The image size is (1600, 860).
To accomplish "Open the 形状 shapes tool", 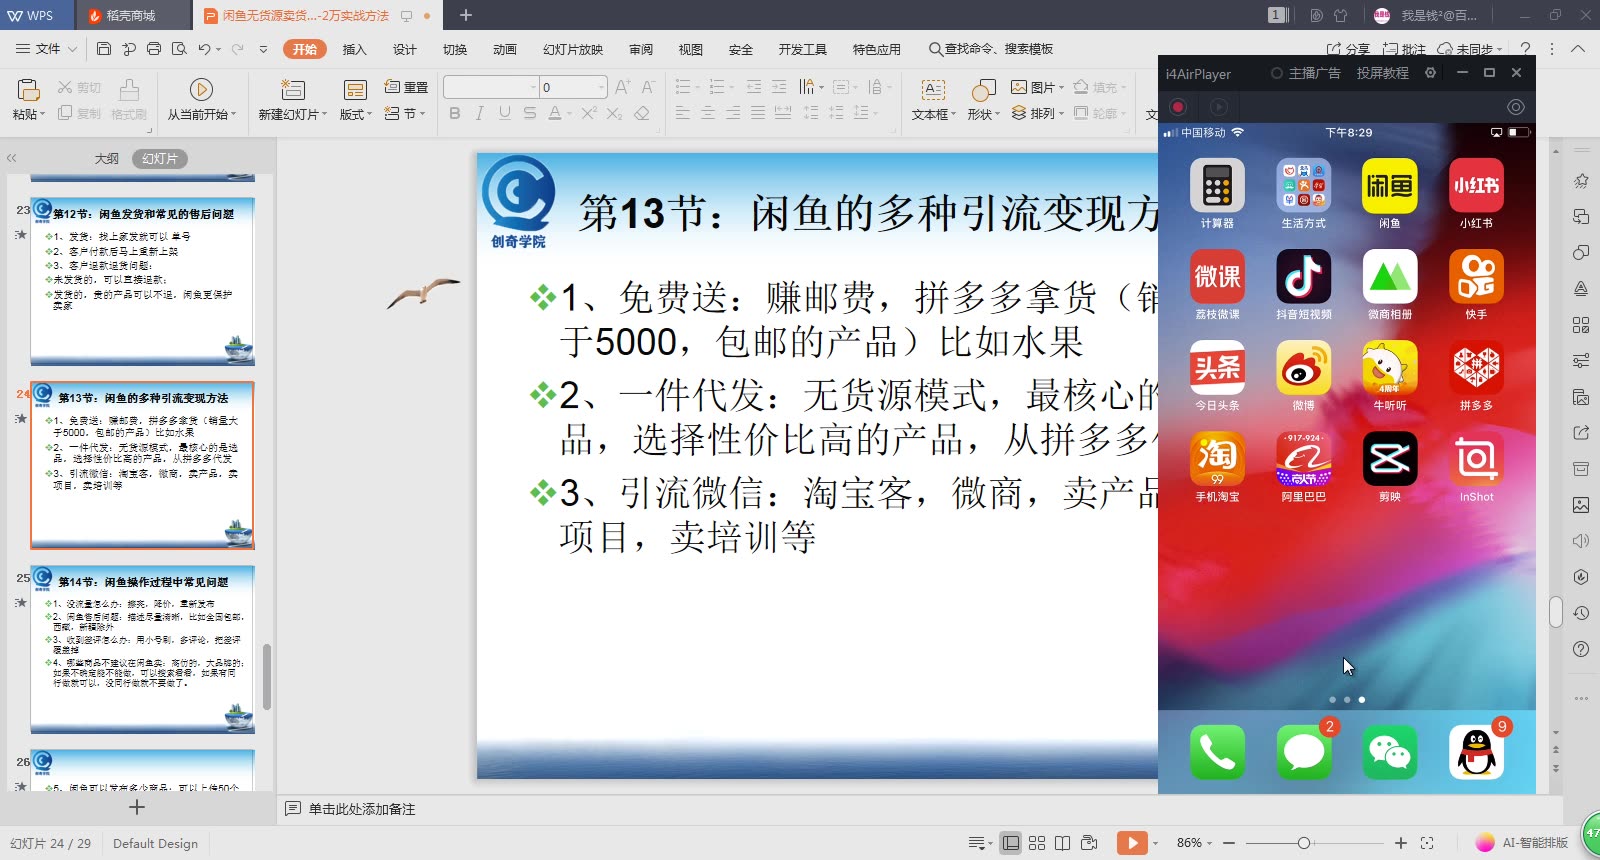I will pos(983,100).
